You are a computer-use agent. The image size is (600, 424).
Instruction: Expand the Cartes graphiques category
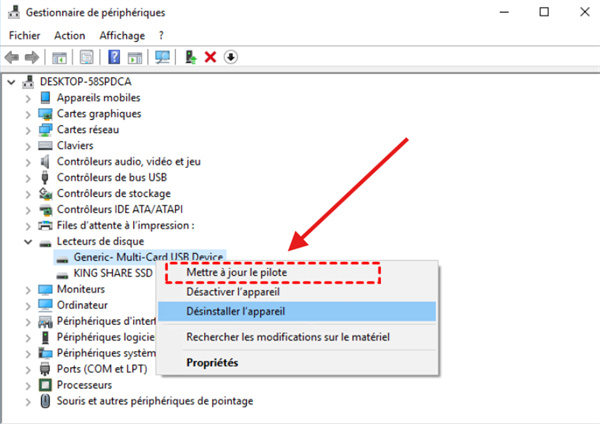[28, 114]
